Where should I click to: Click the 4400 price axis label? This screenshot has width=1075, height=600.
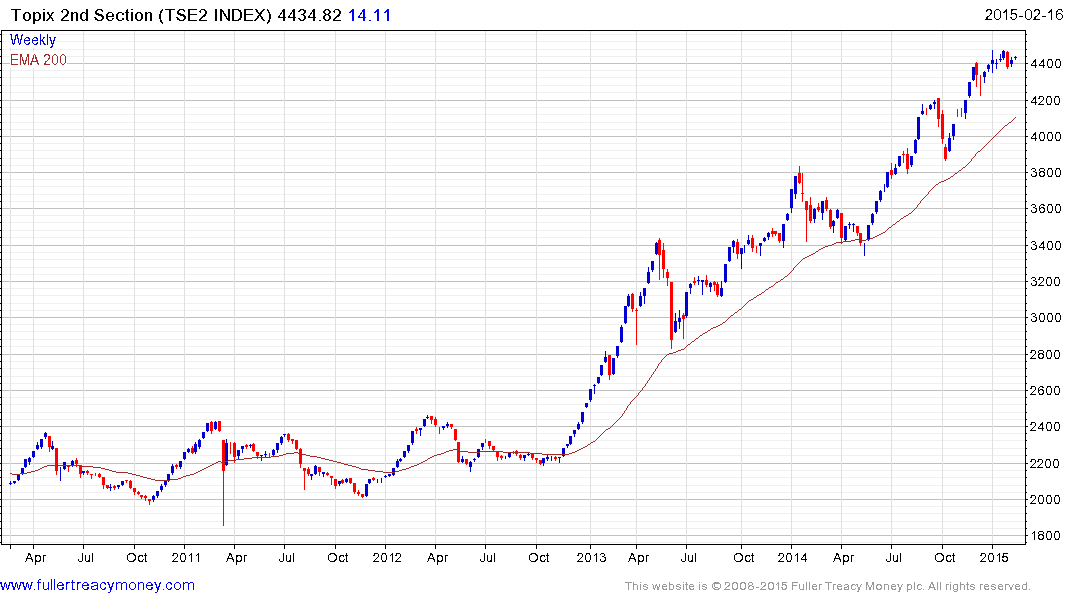tap(1046, 64)
